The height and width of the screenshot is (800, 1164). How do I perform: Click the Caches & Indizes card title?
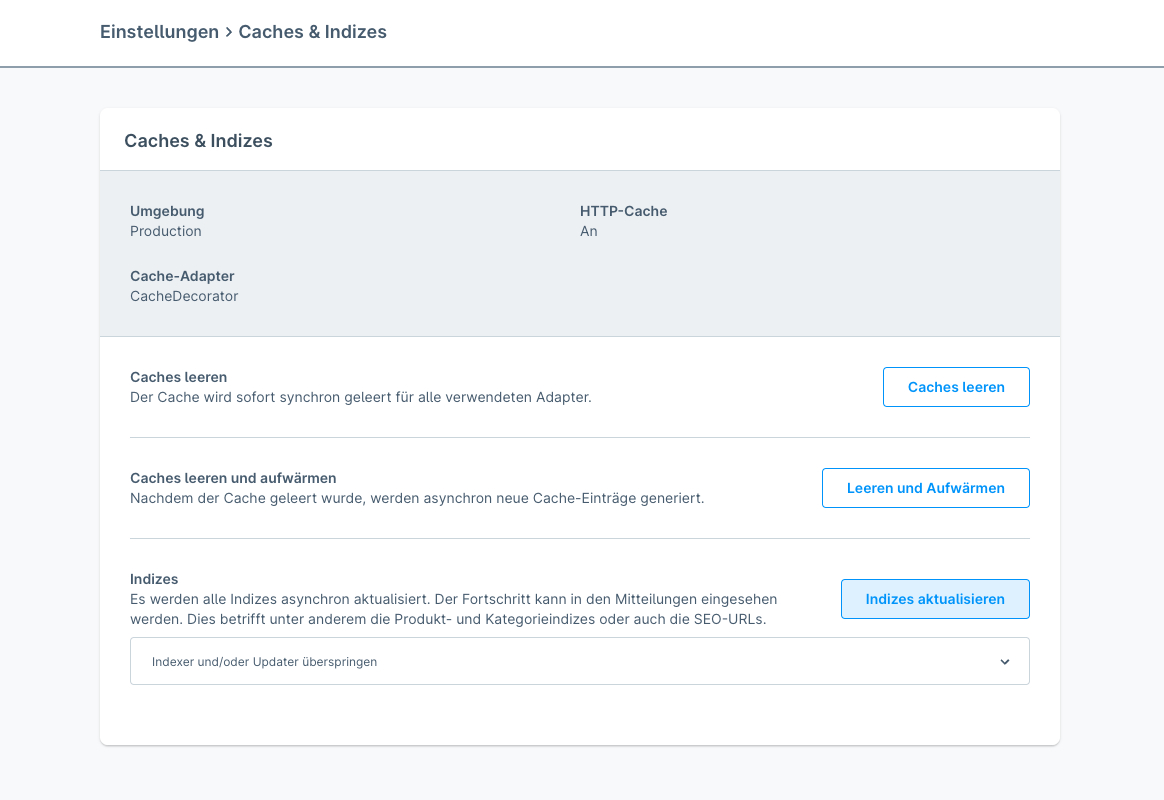[x=198, y=141]
